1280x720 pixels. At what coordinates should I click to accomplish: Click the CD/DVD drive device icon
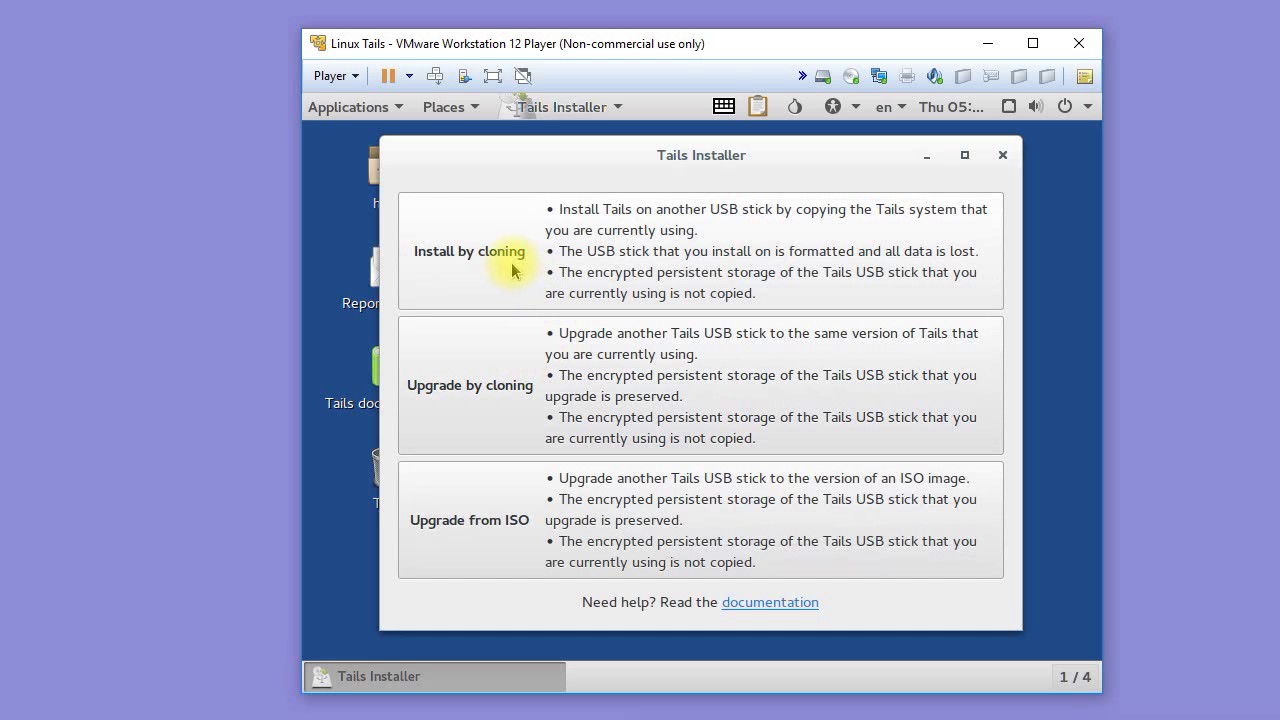[x=851, y=76]
